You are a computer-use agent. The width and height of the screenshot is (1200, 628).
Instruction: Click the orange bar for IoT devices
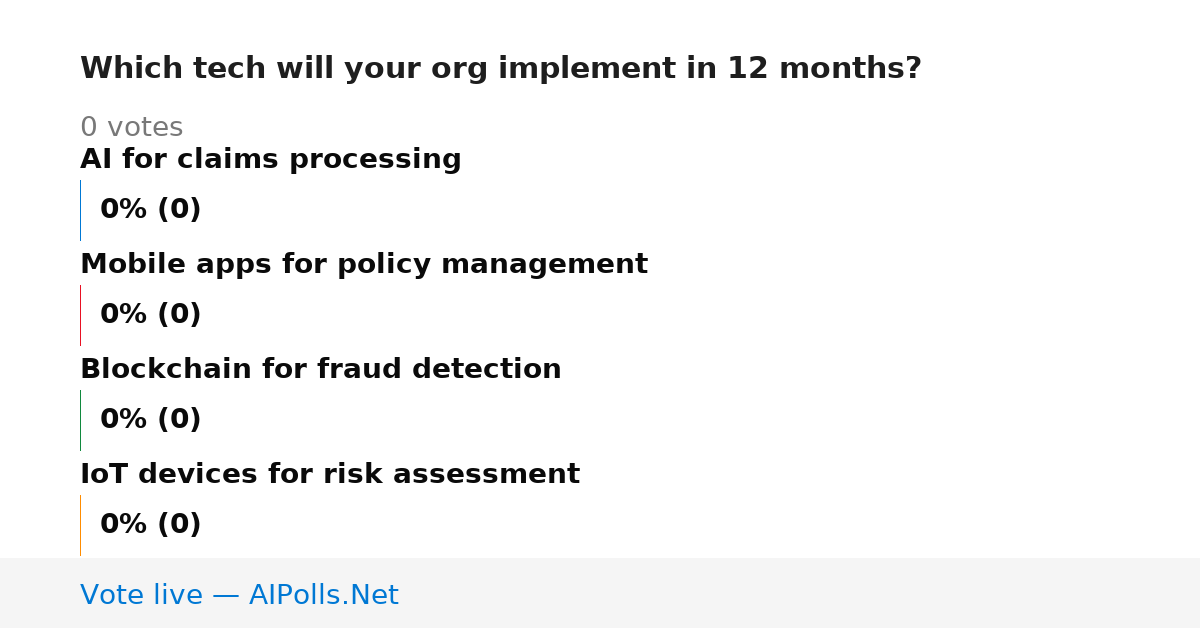pyautogui.click(x=80, y=525)
